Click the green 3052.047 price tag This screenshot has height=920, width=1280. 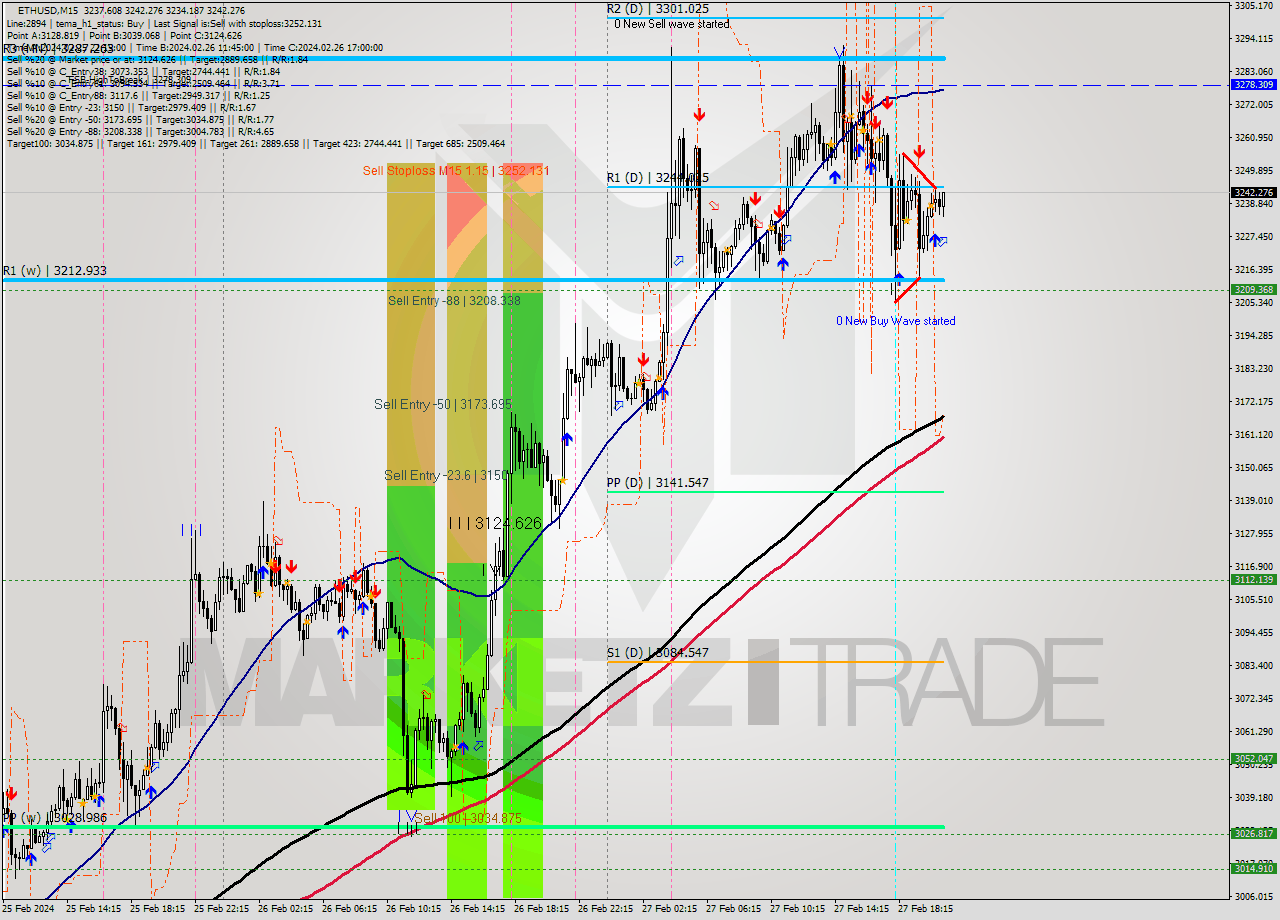(x=1253, y=759)
